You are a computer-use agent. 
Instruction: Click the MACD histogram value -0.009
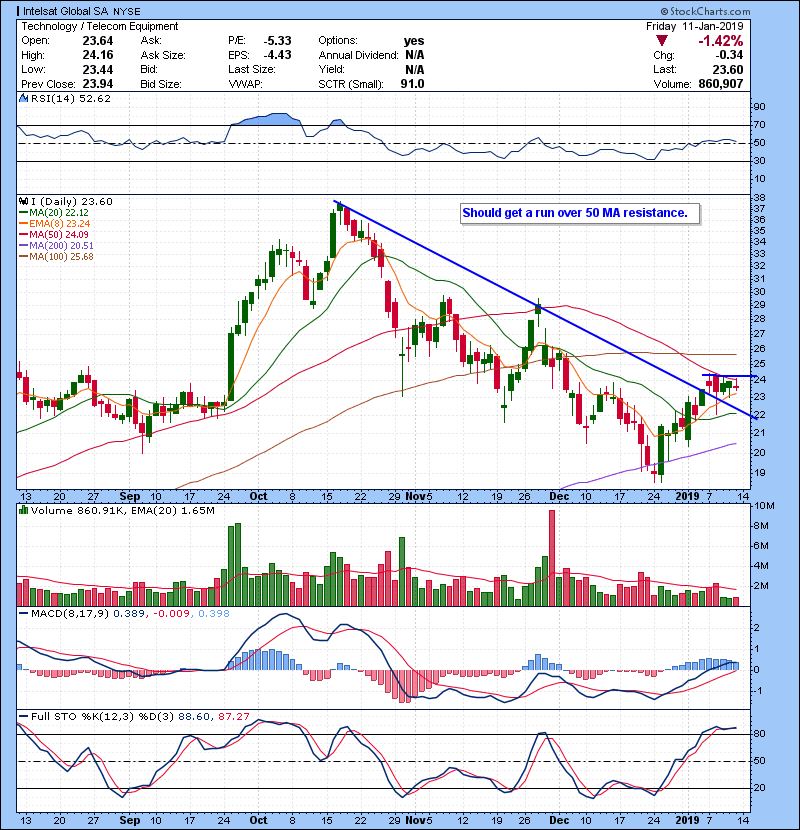point(171,614)
